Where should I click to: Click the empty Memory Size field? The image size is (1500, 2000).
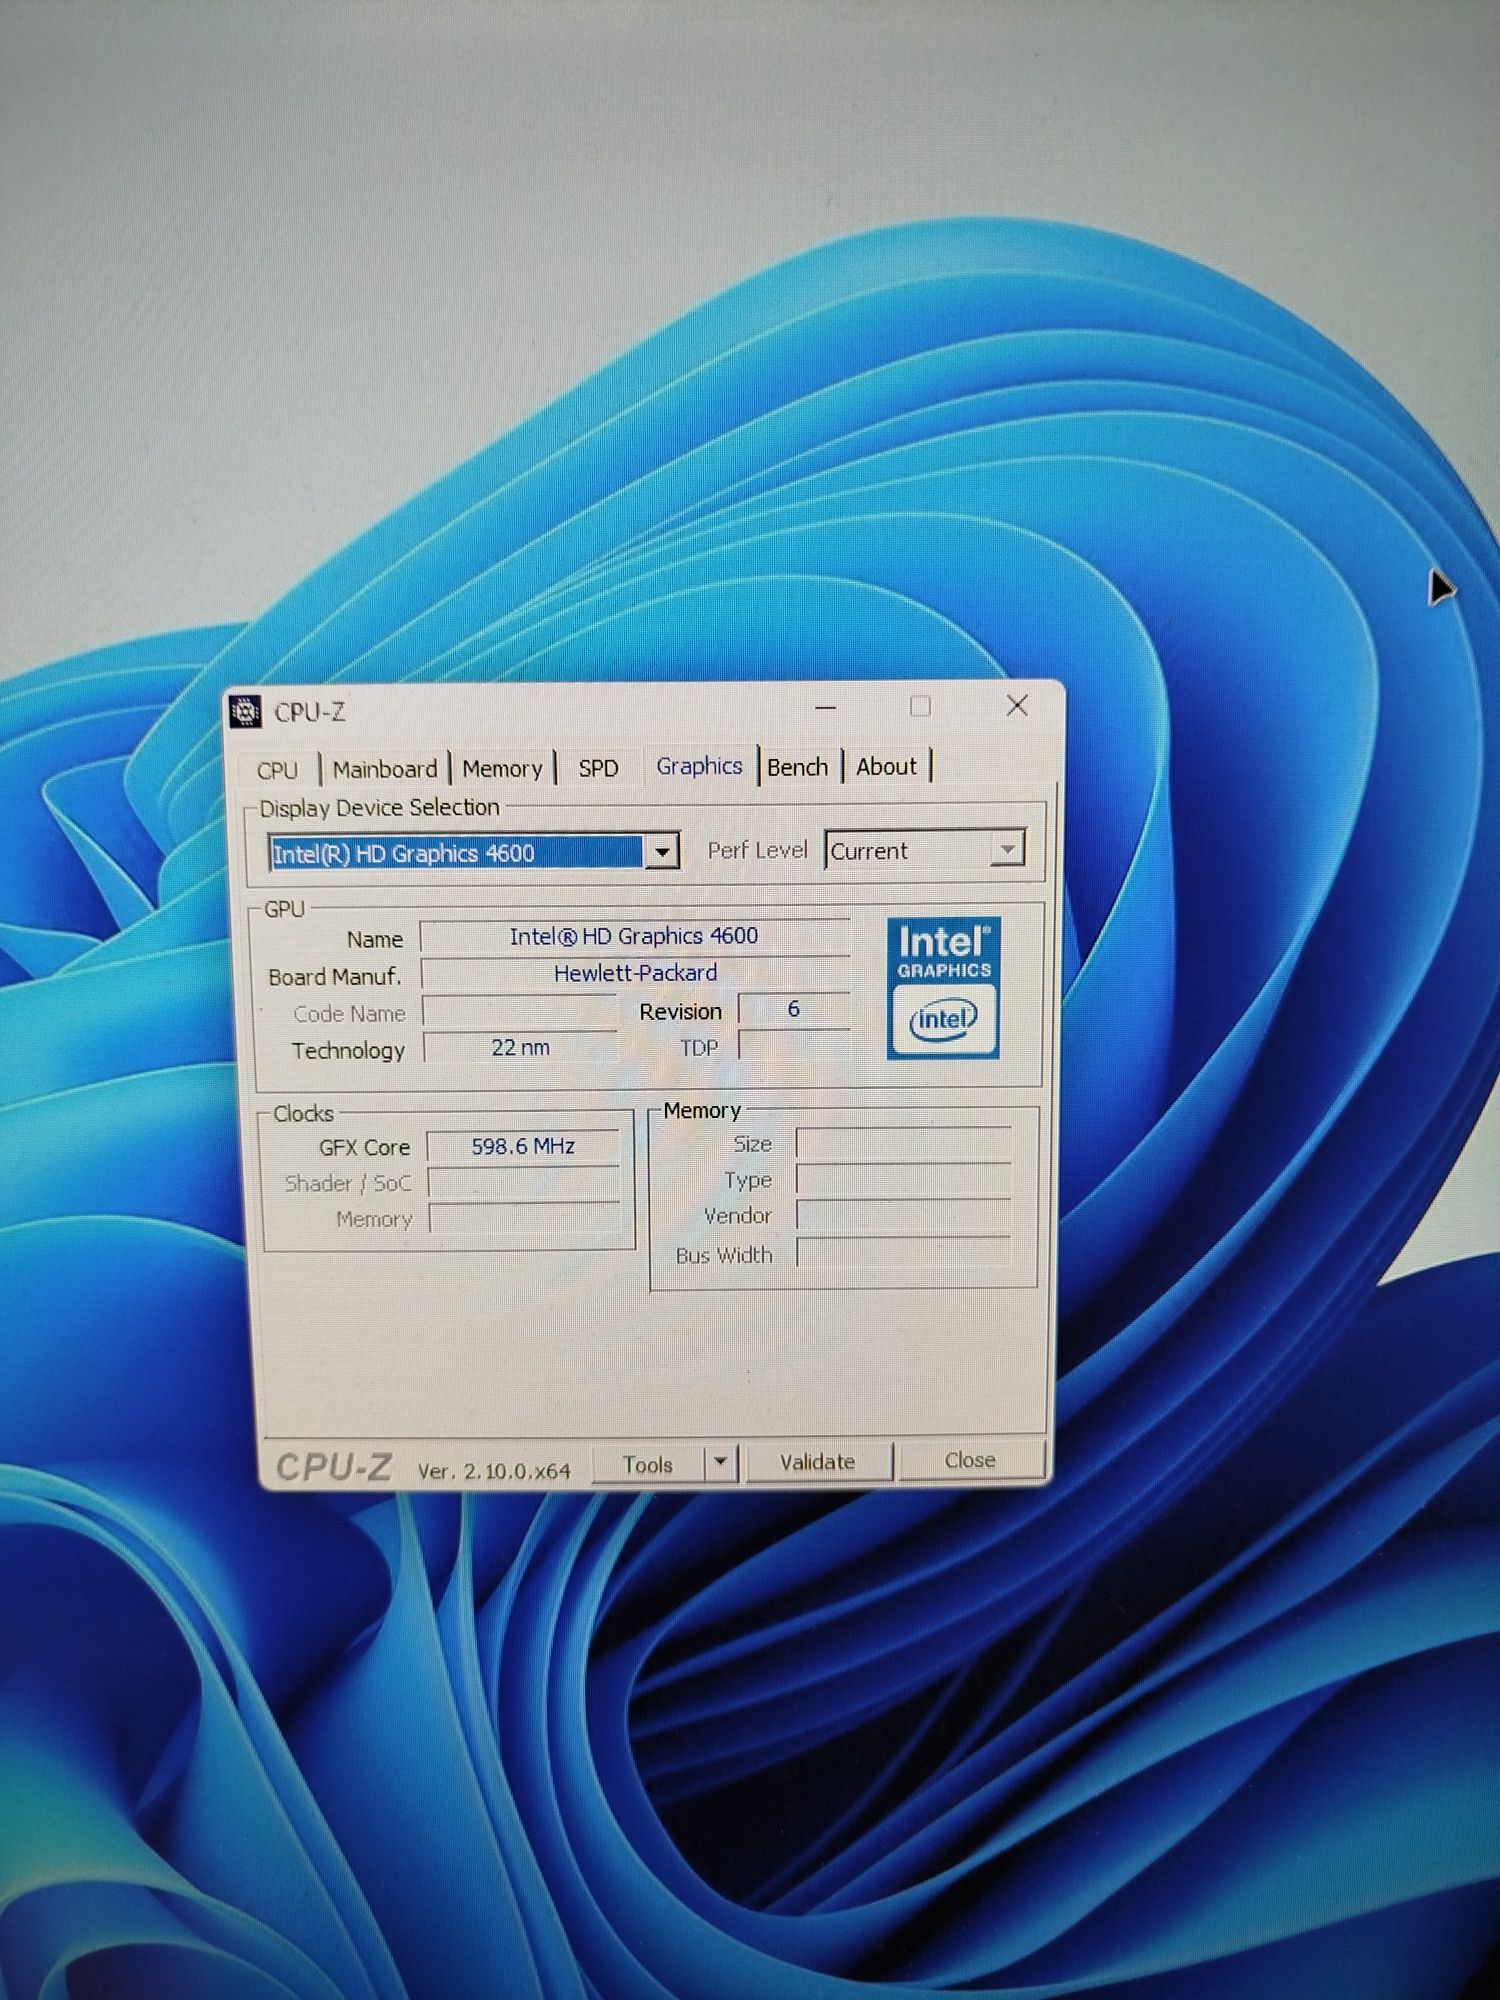coord(903,1143)
